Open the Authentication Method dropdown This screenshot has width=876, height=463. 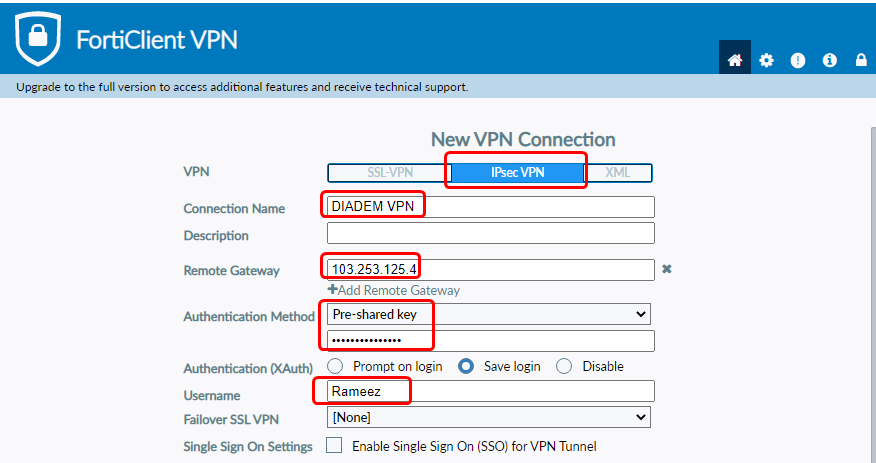[x=489, y=314]
